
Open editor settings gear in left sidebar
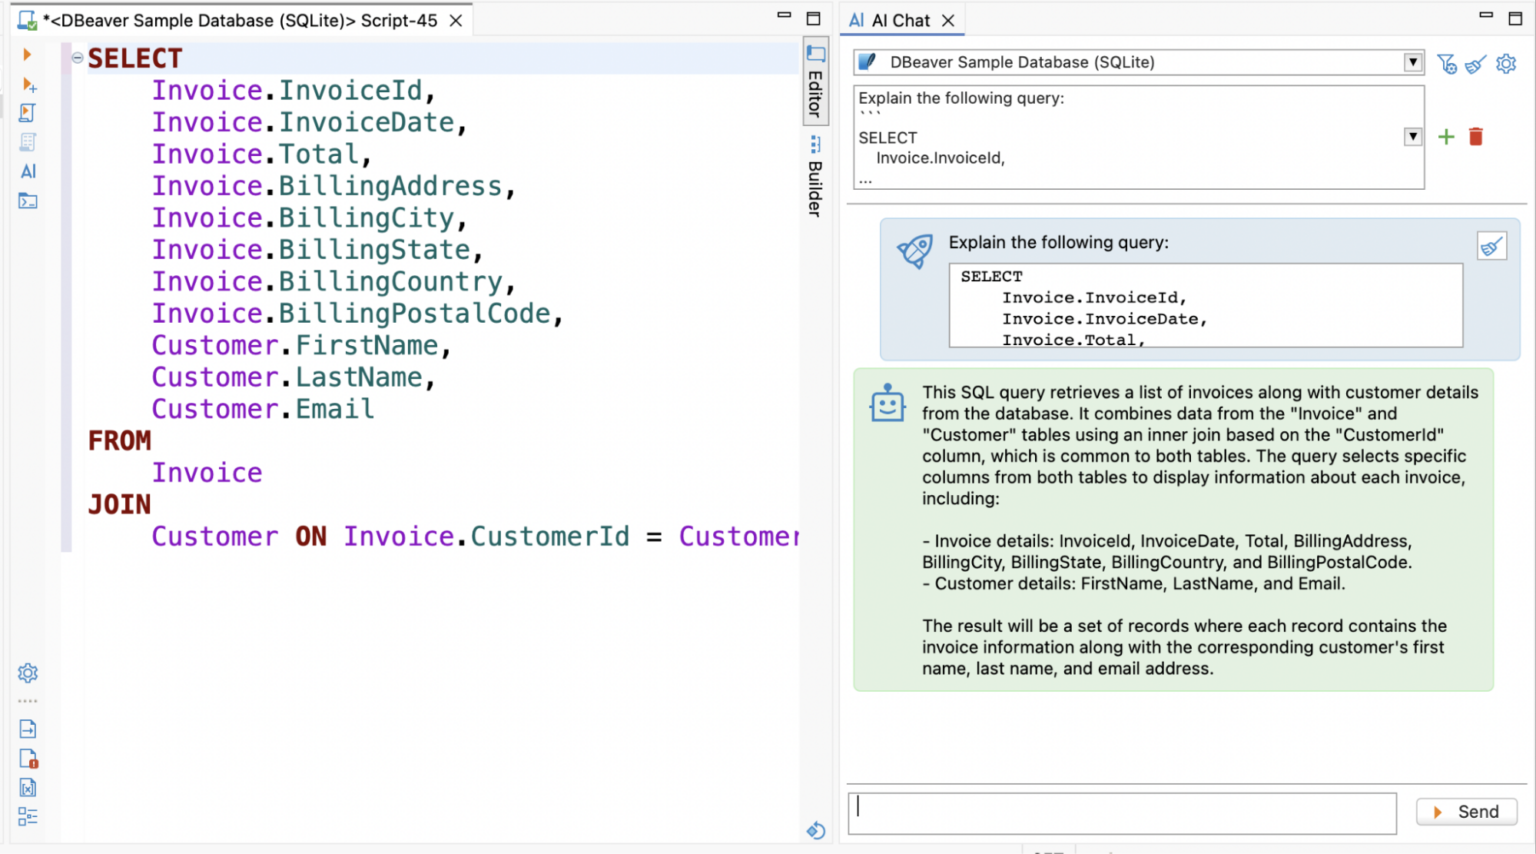pos(28,673)
